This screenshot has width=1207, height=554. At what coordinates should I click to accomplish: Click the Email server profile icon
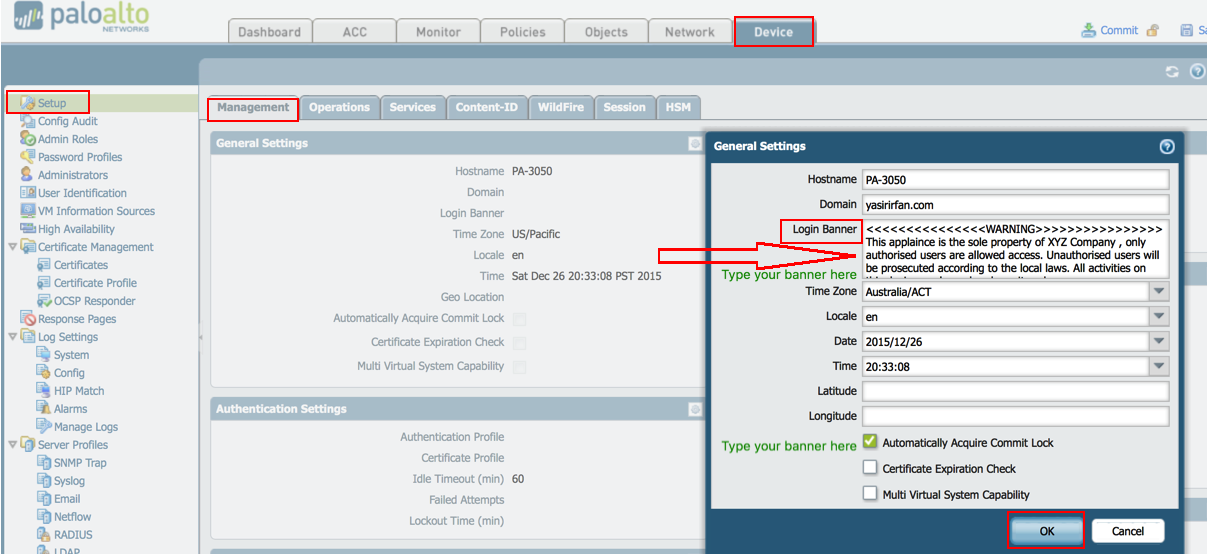[x=44, y=499]
